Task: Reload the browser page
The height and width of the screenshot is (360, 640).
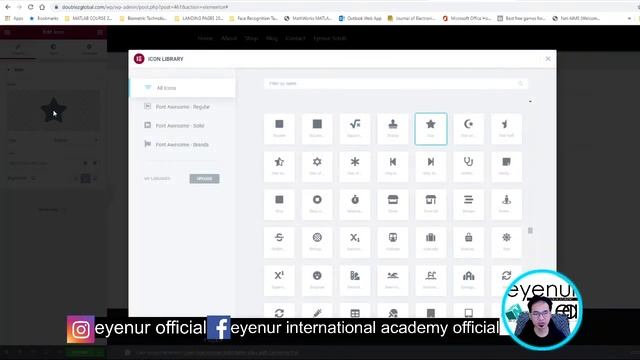Action: point(31,7)
